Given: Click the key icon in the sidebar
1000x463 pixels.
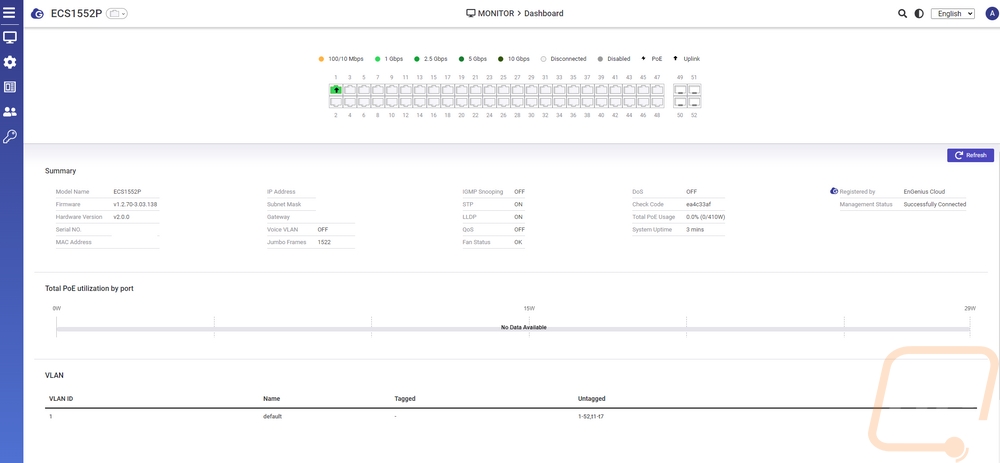Looking at the screenshot, I should click(10, 137).
